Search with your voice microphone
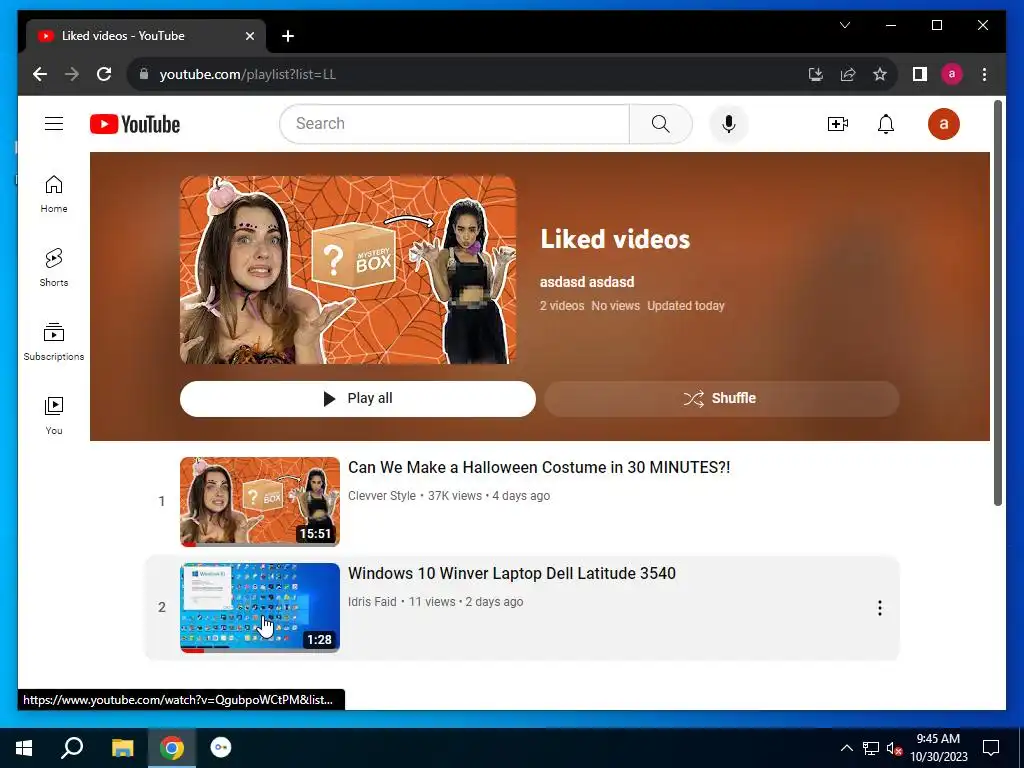The width and height of the screenshot is (1024, 768). pyautogui.click(x=729, y=124)
